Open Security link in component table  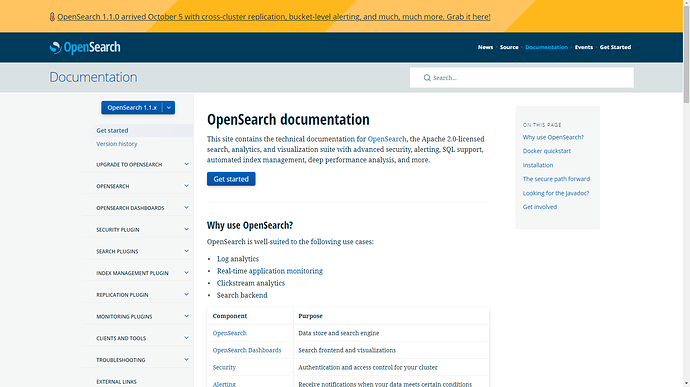tap(224, 367)
